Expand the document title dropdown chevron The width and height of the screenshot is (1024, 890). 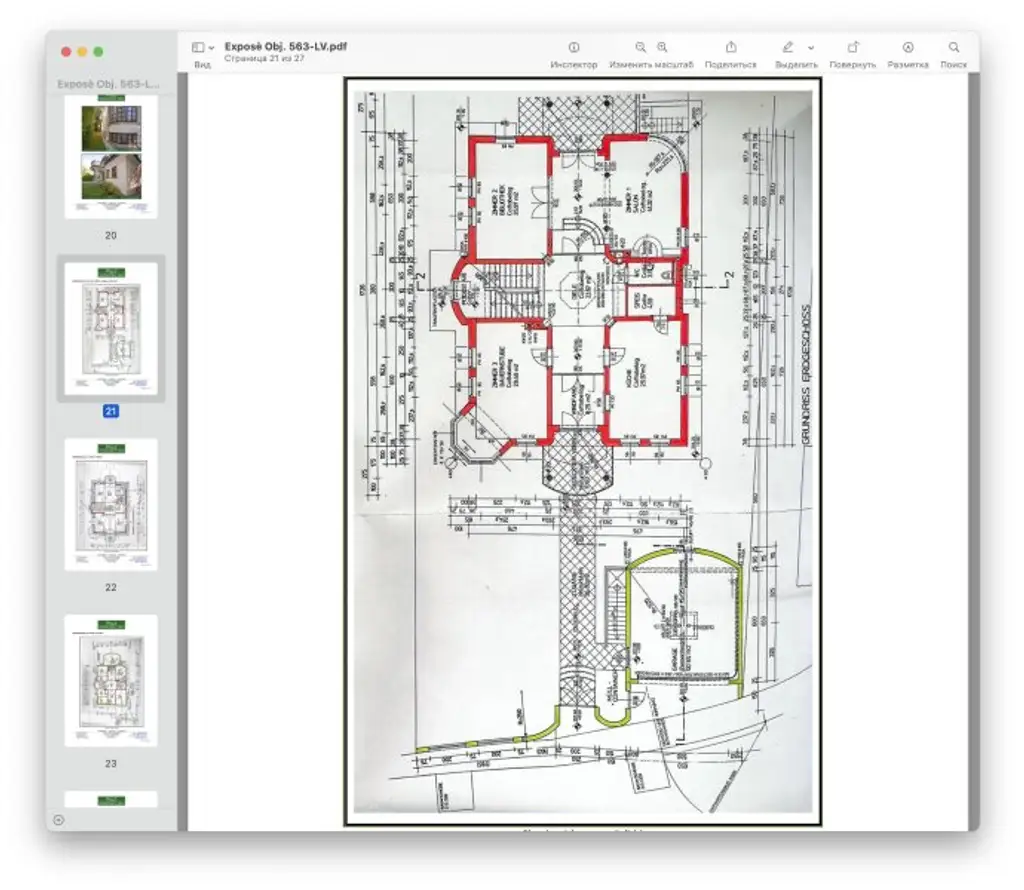pos(212,46)
